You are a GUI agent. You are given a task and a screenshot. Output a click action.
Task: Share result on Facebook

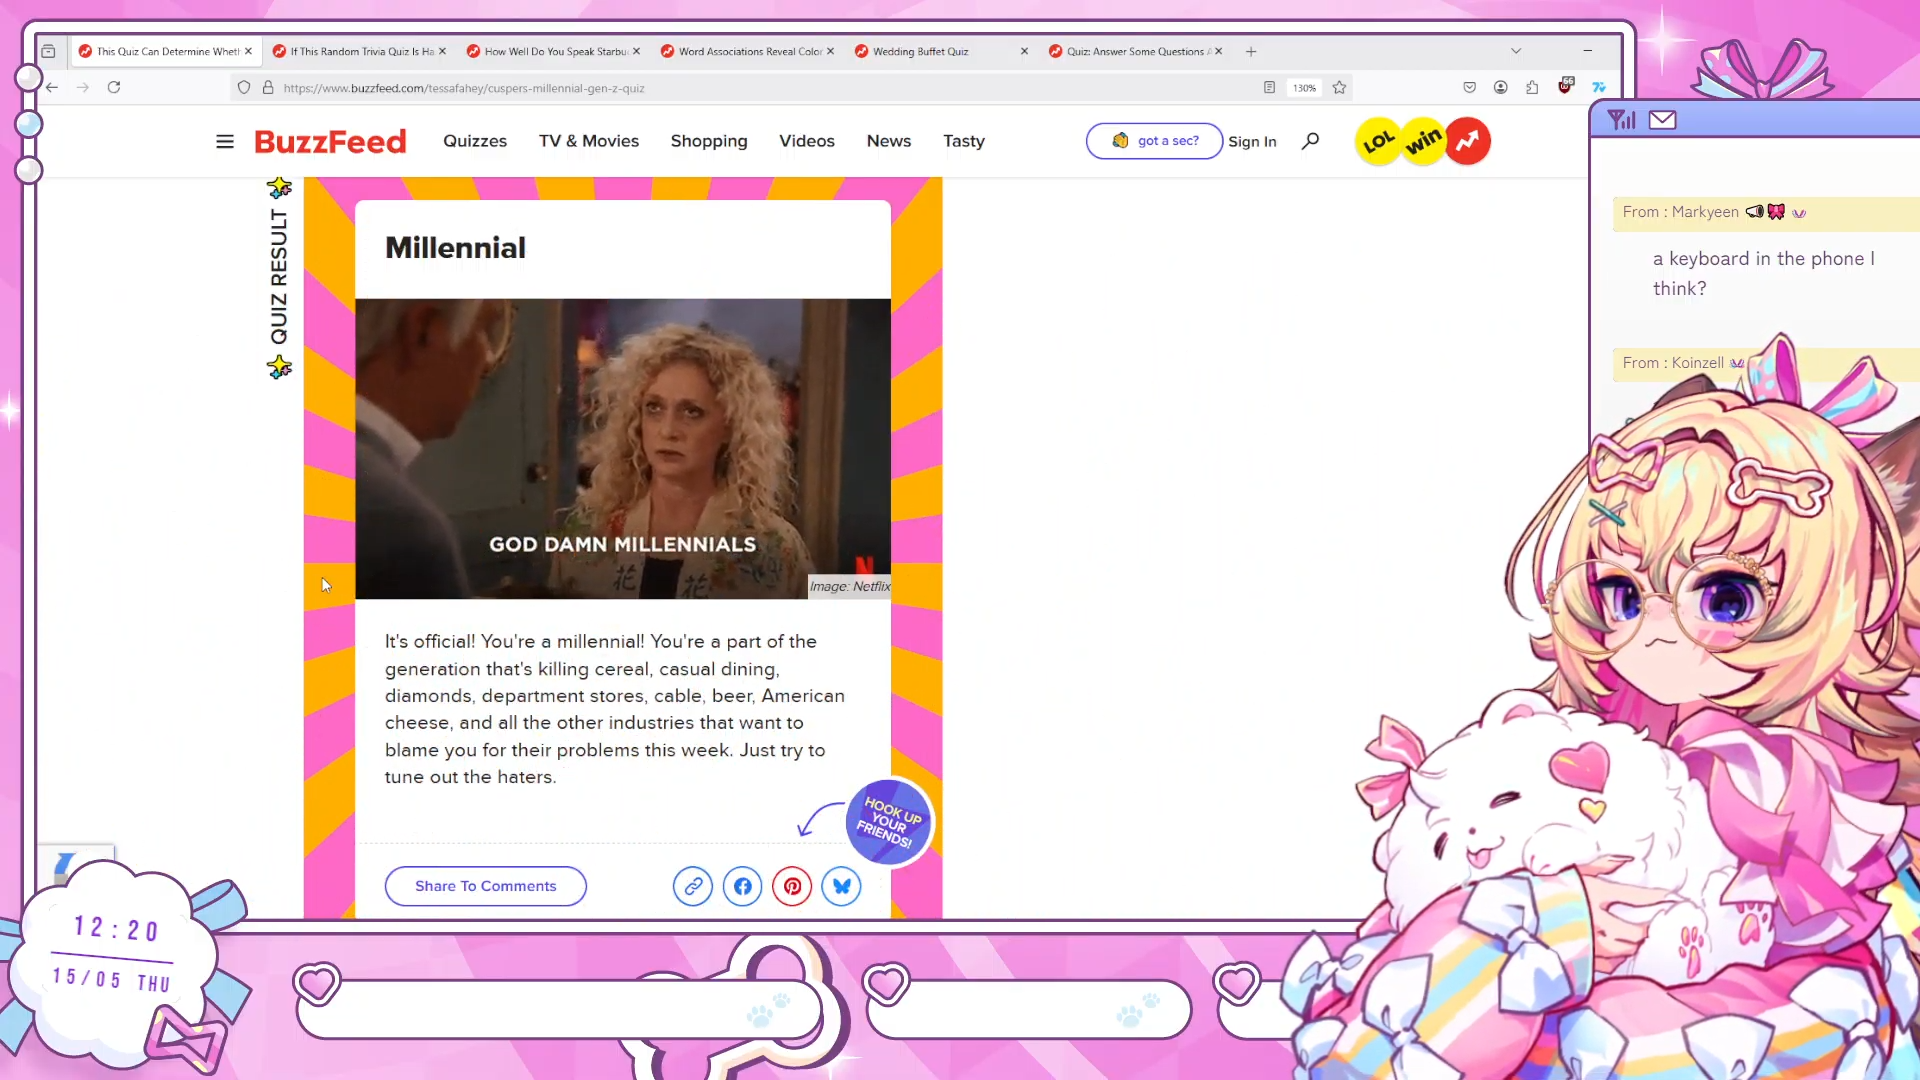pos(742,886)
